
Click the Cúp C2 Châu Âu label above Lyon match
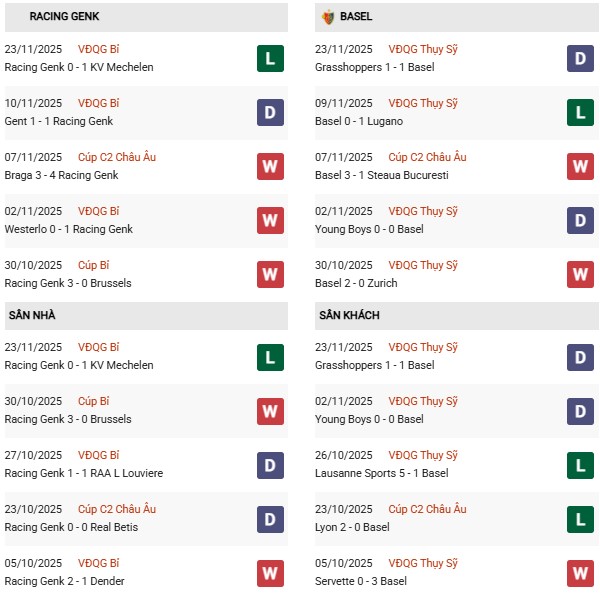tap(427, 509)
